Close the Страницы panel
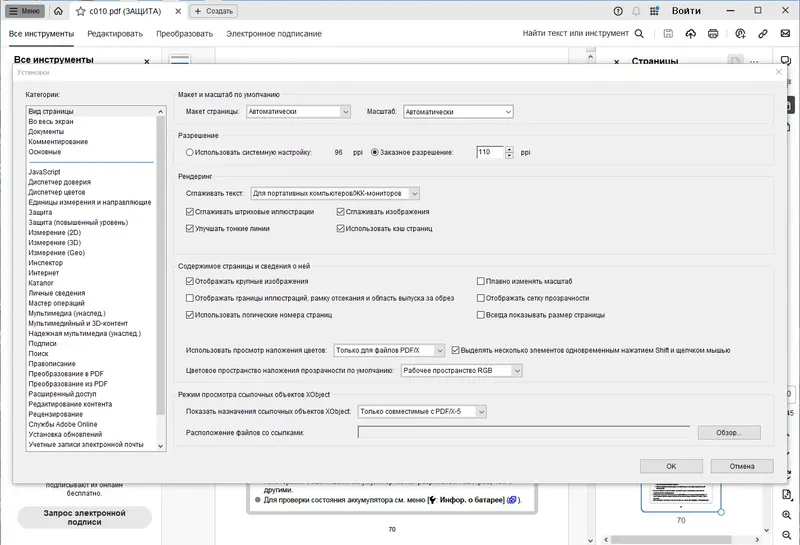 click(x=616, y=62)
